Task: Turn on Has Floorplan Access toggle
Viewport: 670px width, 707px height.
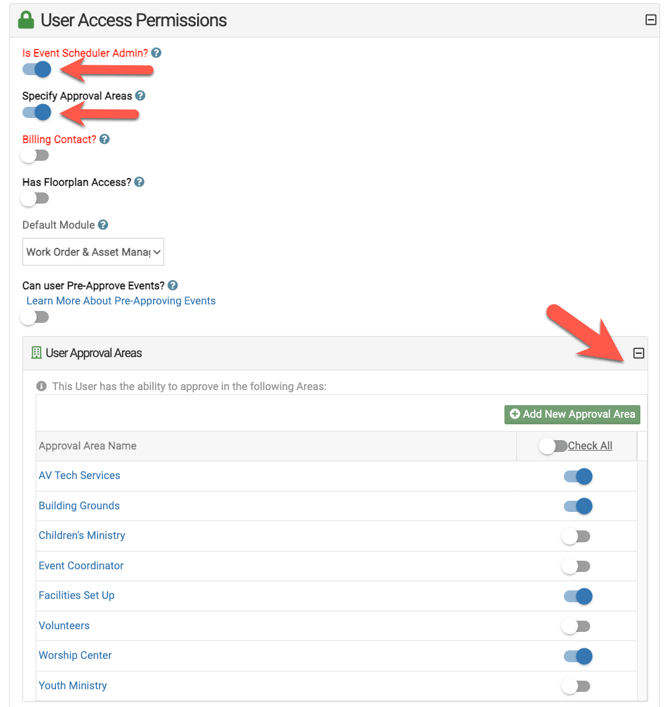Action: coord(35,199)
